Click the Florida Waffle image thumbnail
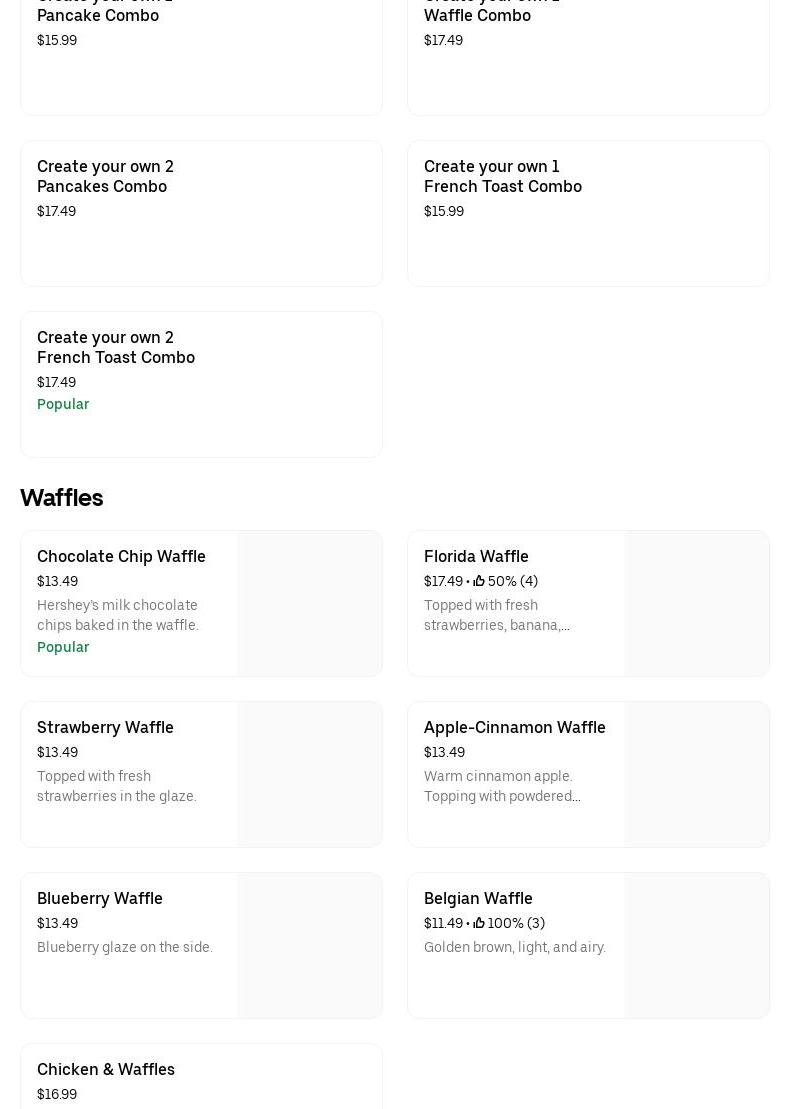This screenshot has width=804, height=1109. [696, 604]
